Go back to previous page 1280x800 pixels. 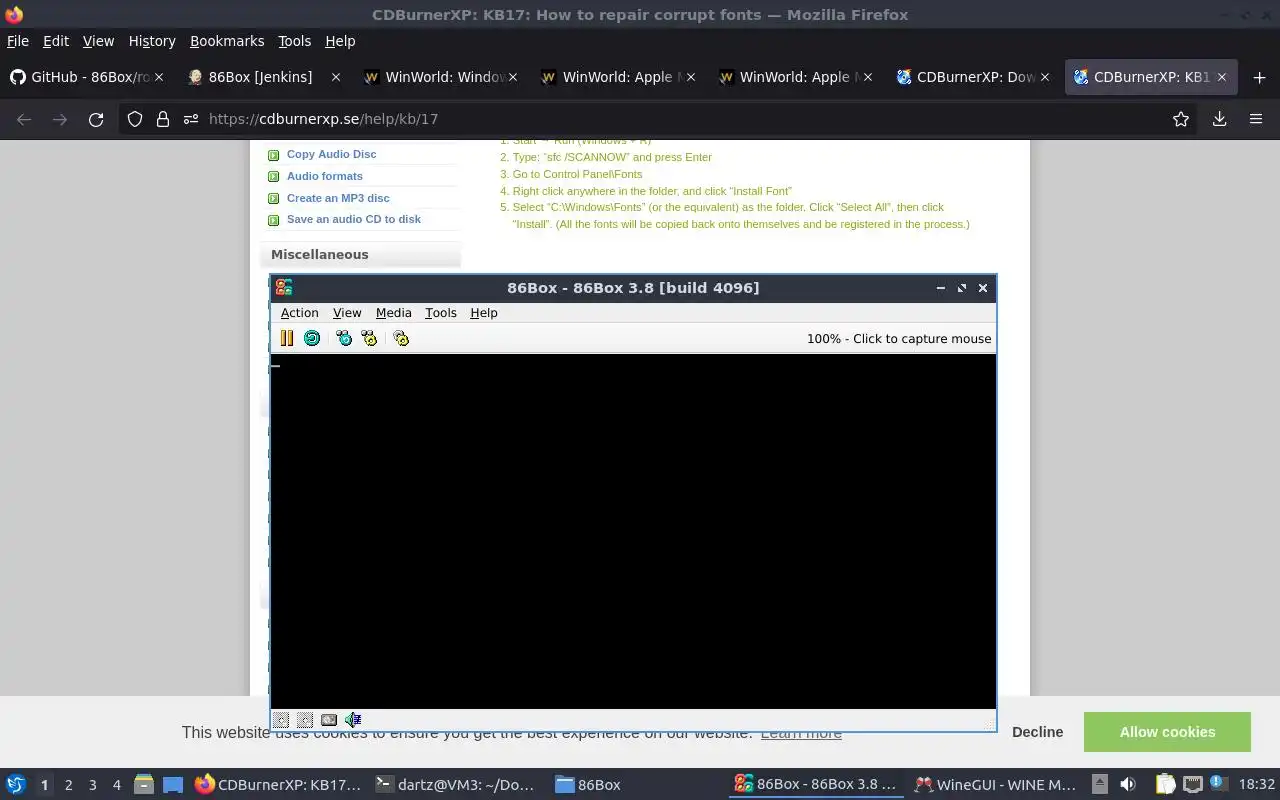click(24, 119)
